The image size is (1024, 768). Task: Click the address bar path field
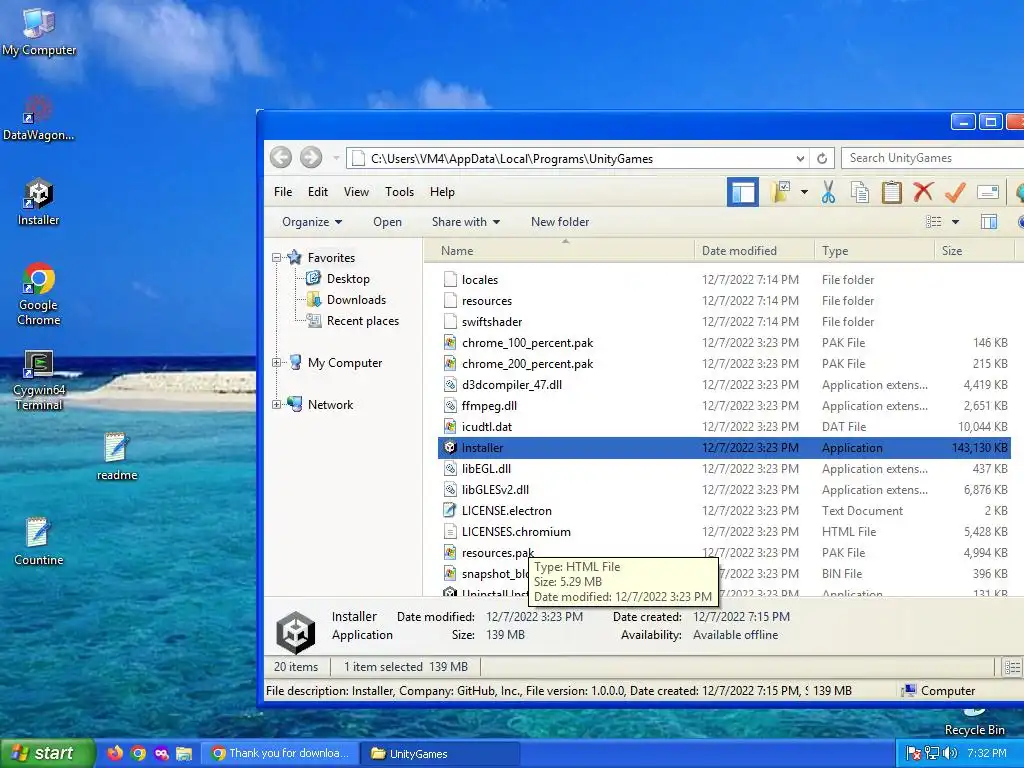(x=568, y=158)
